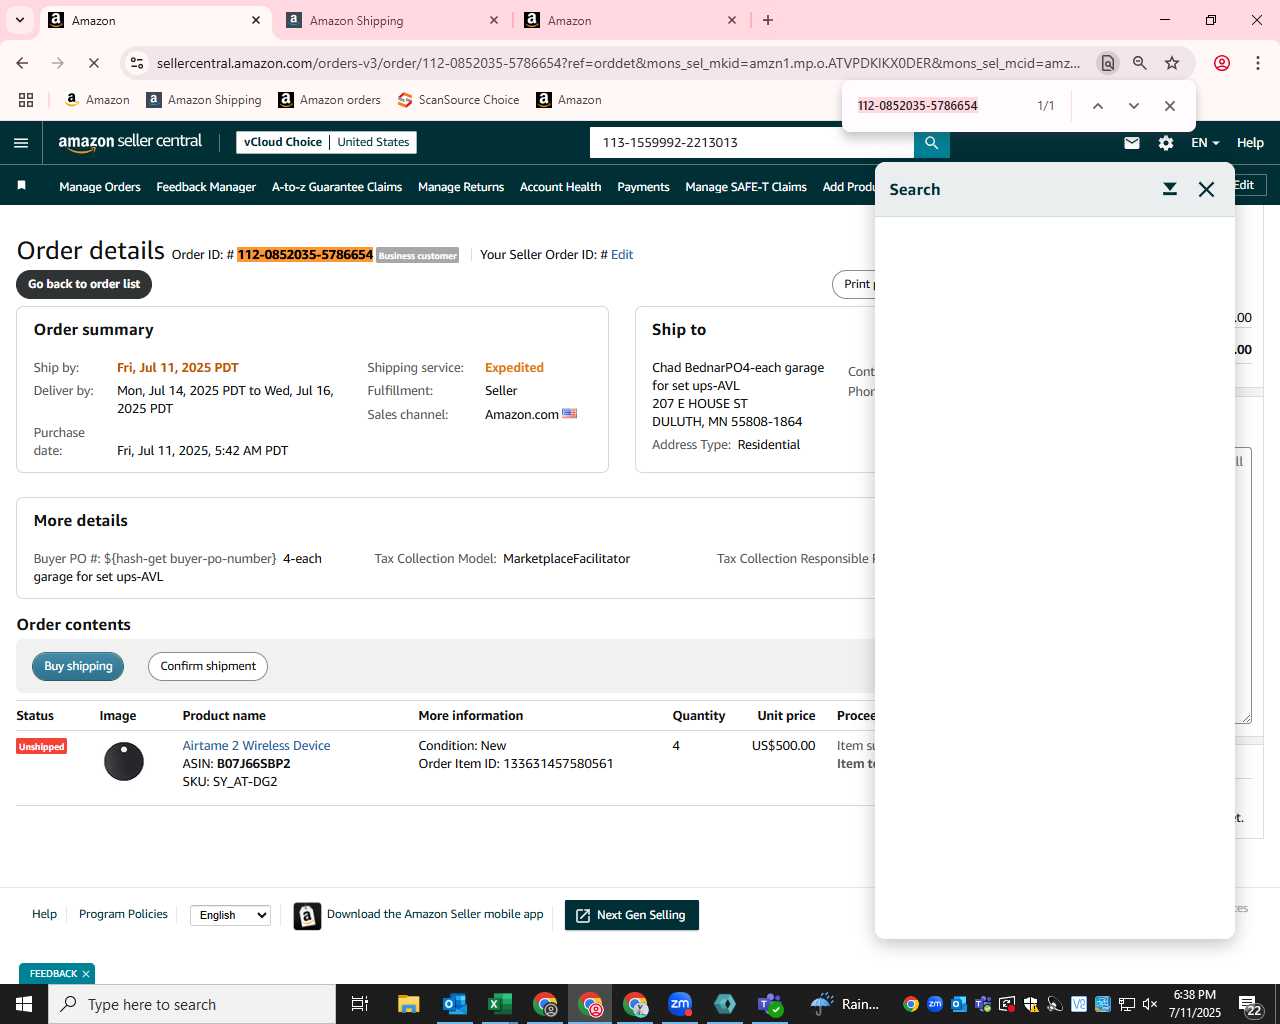View site information icon in address bar
The height and width of the screenshot is (1024, 1280).
click(x=137, y=63)
